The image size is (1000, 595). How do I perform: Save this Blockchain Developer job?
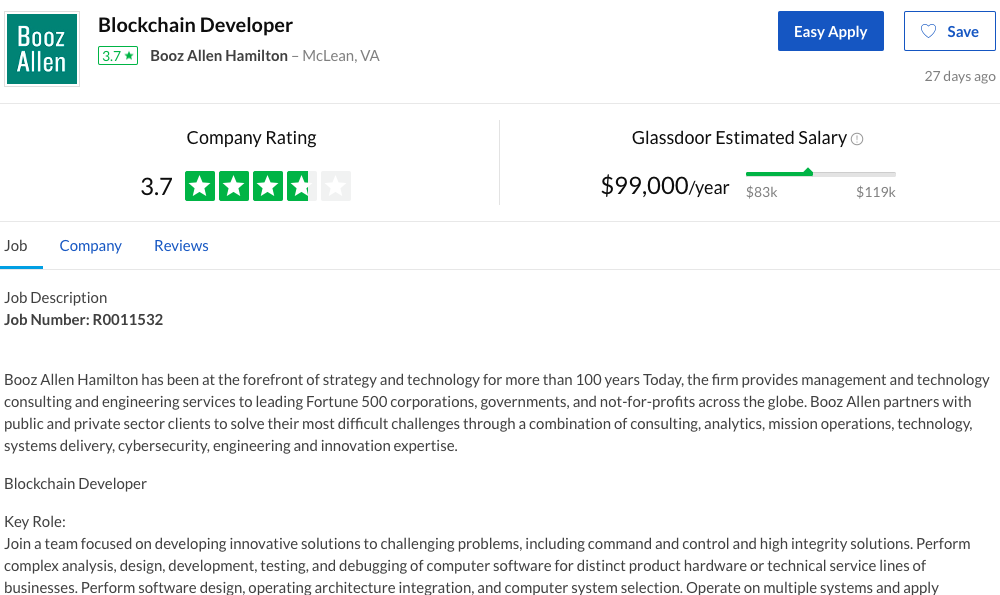[949, 32]
